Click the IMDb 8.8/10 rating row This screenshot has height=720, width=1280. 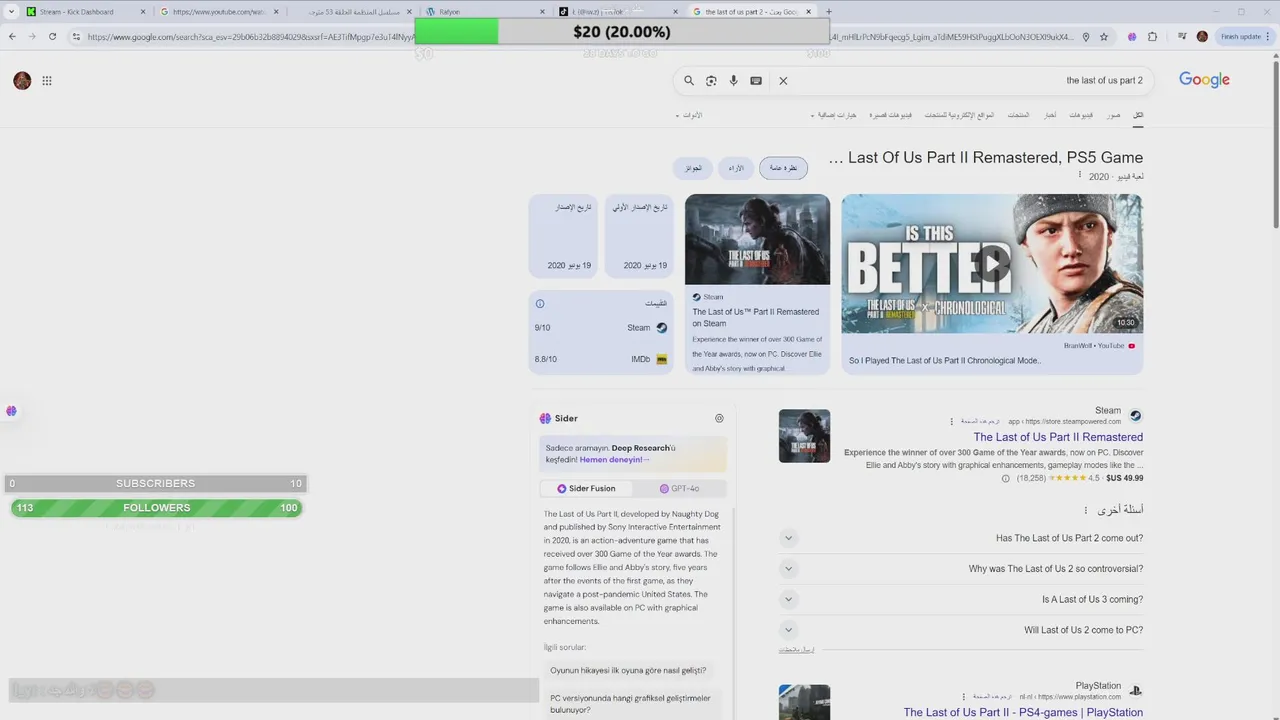tap(601, 359)
